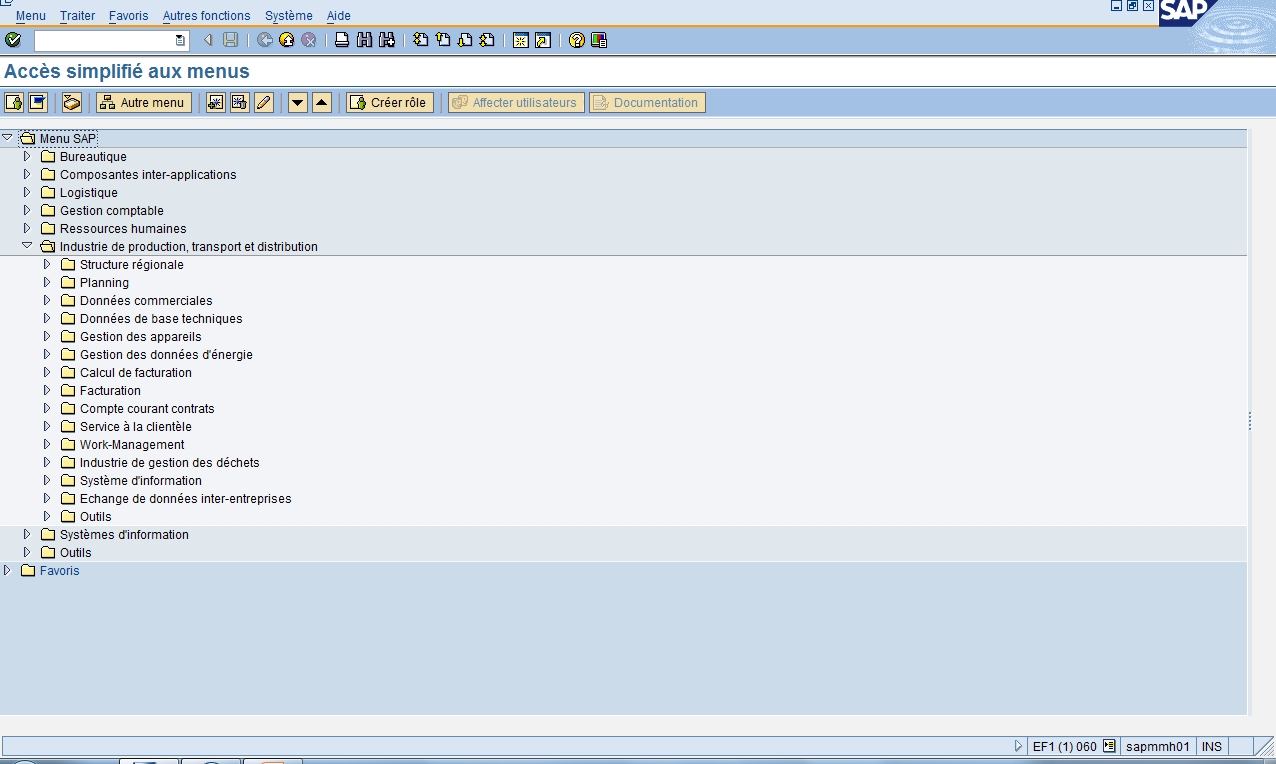
Task: Select the Service à la clientèle entry
Action: click(x=136, y=427)
